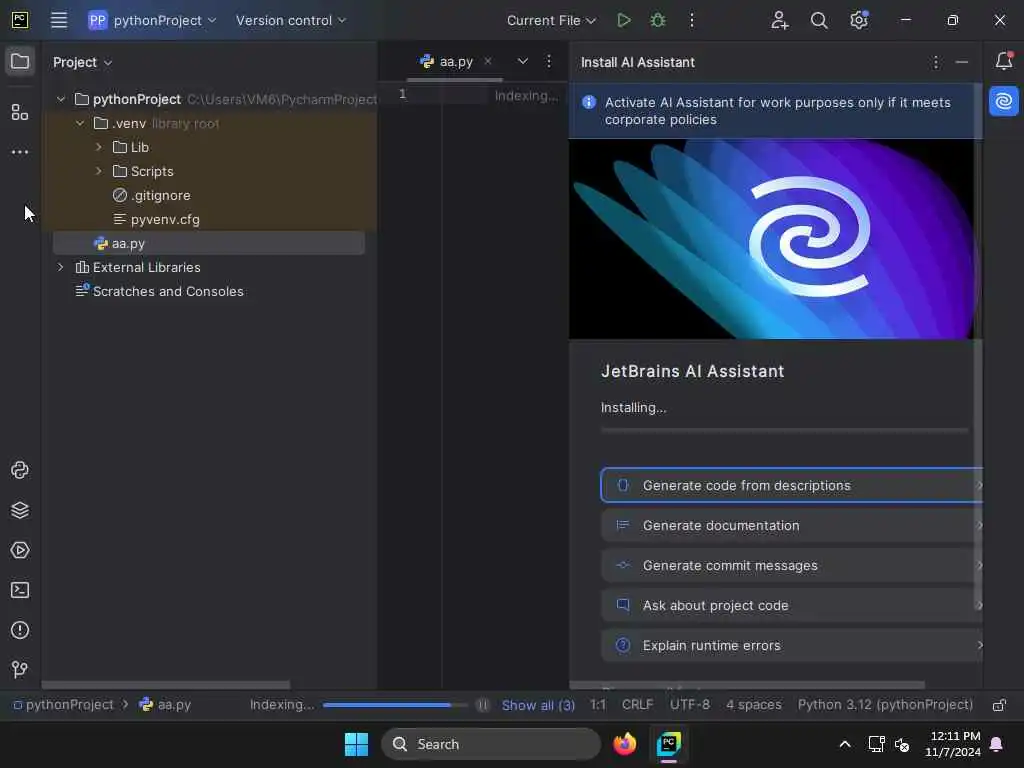This screenshot has height=768, width=1024.
Task: Show more tool windows ellipsis
Action: (20, 152)
